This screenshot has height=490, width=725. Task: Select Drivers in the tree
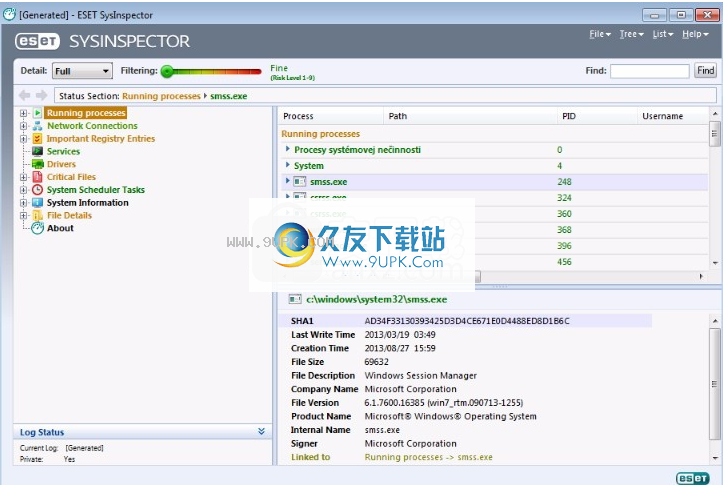(x=61, y=164)
